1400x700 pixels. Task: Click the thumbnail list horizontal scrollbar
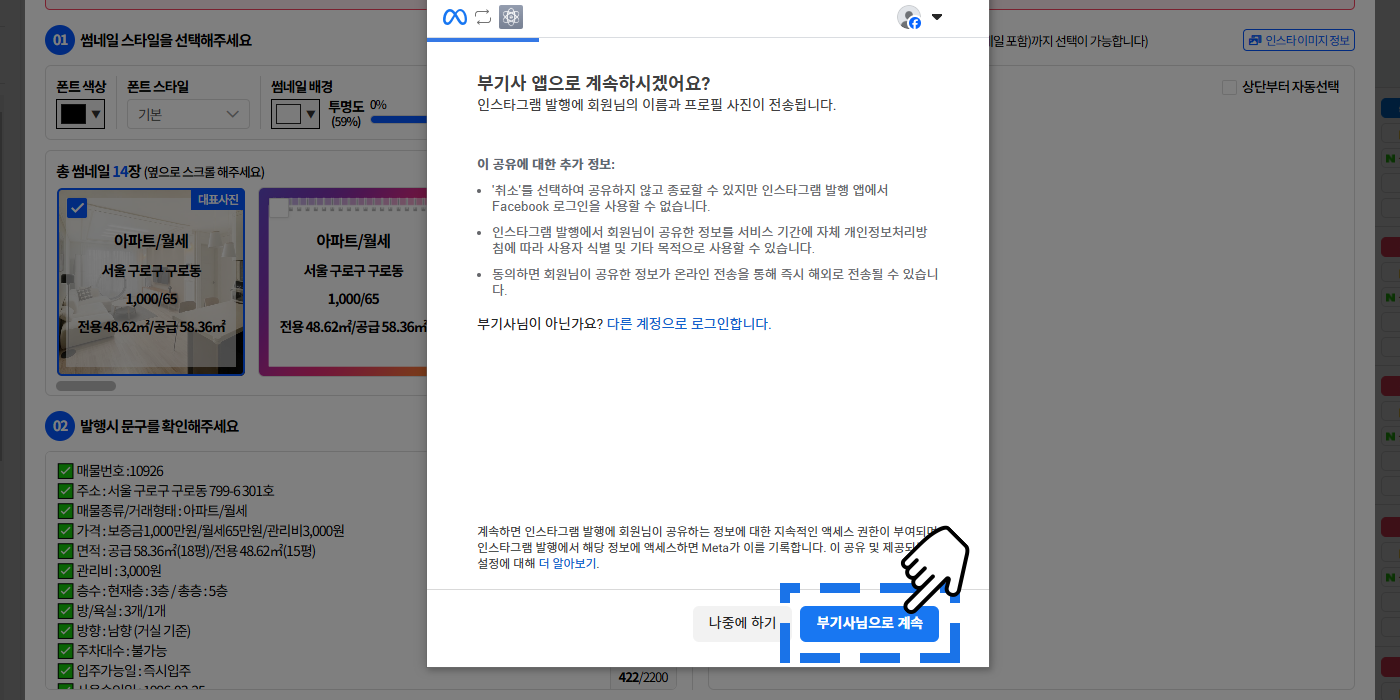click(86, 385)
